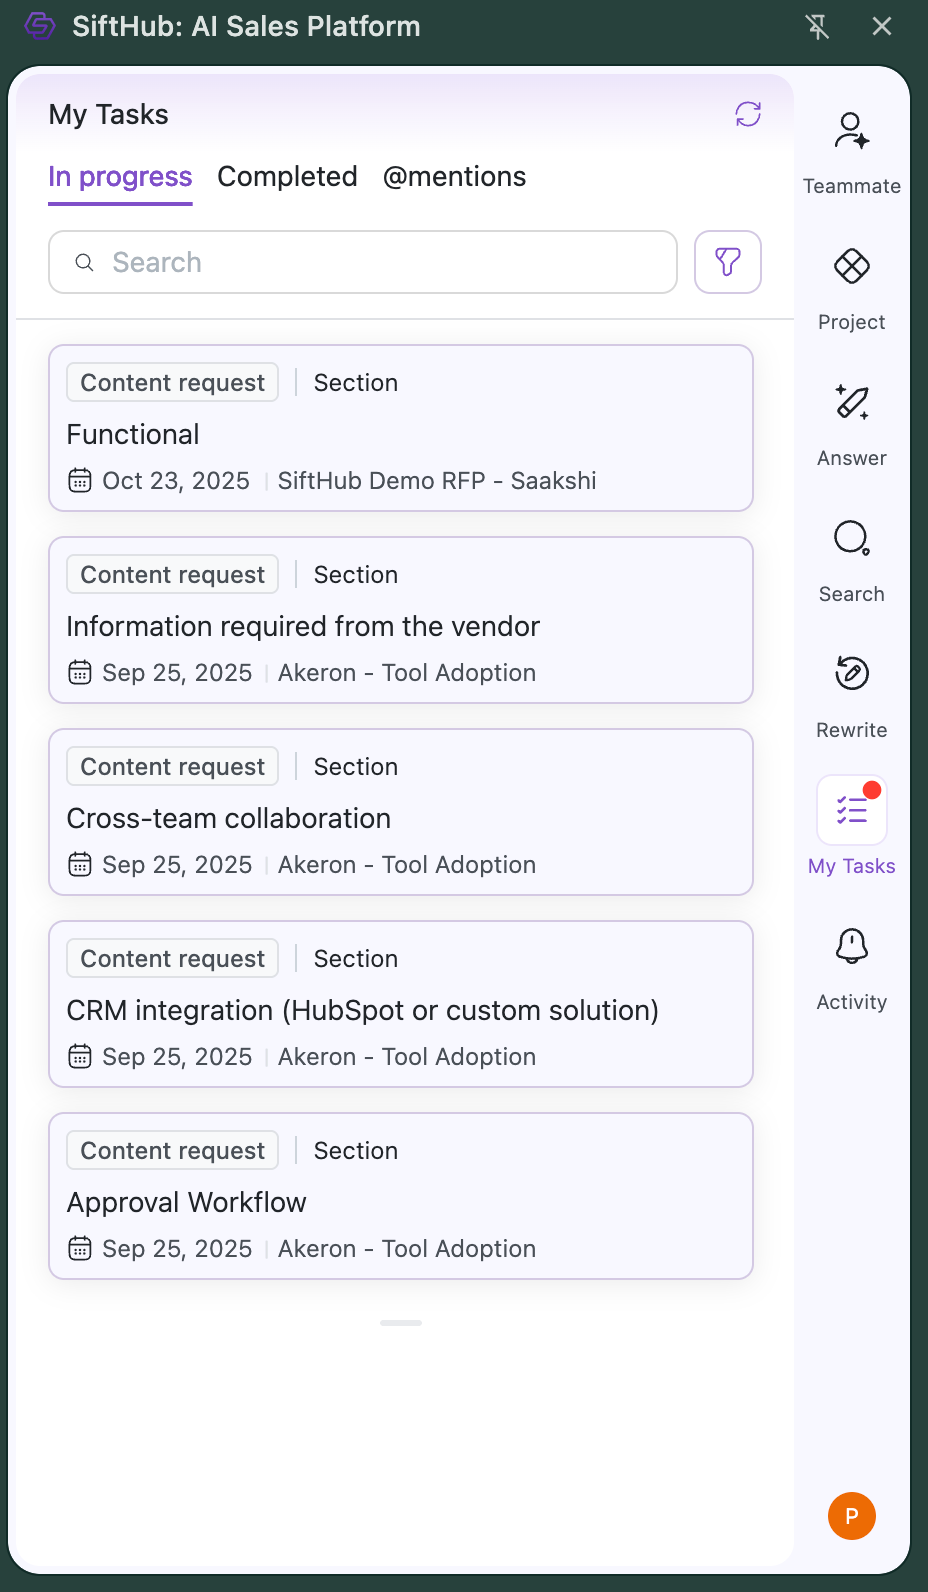Screen dimensions: 928x1592
Task: Open the Teammate panel icon
Action: [x=851, y=132]
